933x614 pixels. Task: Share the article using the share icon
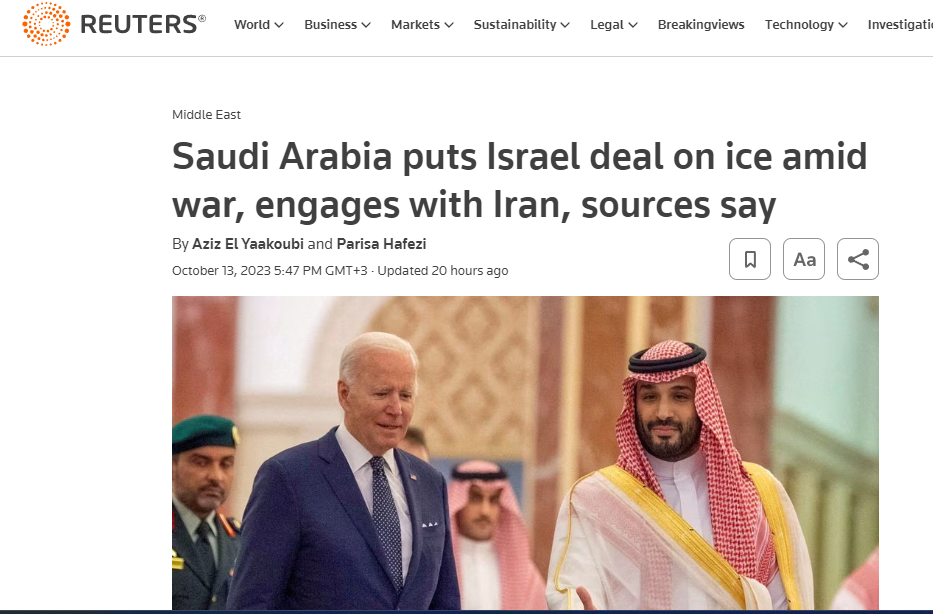[857, 259]
